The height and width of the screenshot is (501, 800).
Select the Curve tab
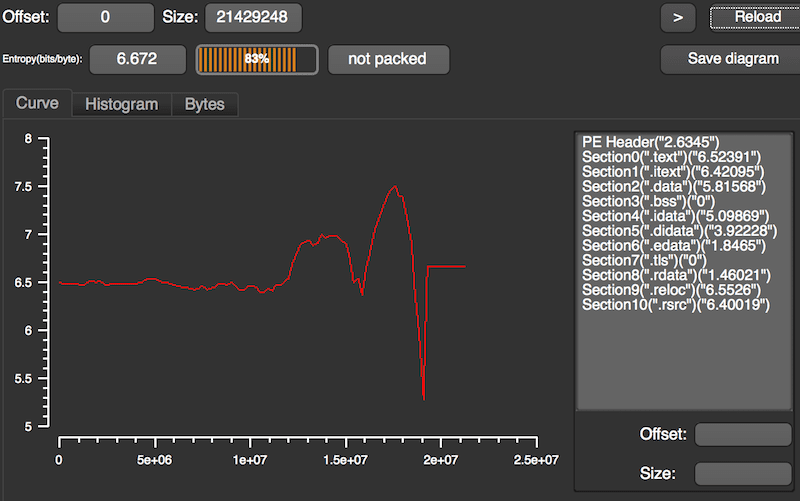[x=37, y=104]
